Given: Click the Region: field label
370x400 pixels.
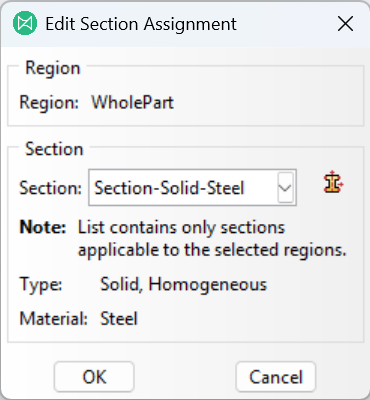Looking at the screenshot, I should 49,102.
